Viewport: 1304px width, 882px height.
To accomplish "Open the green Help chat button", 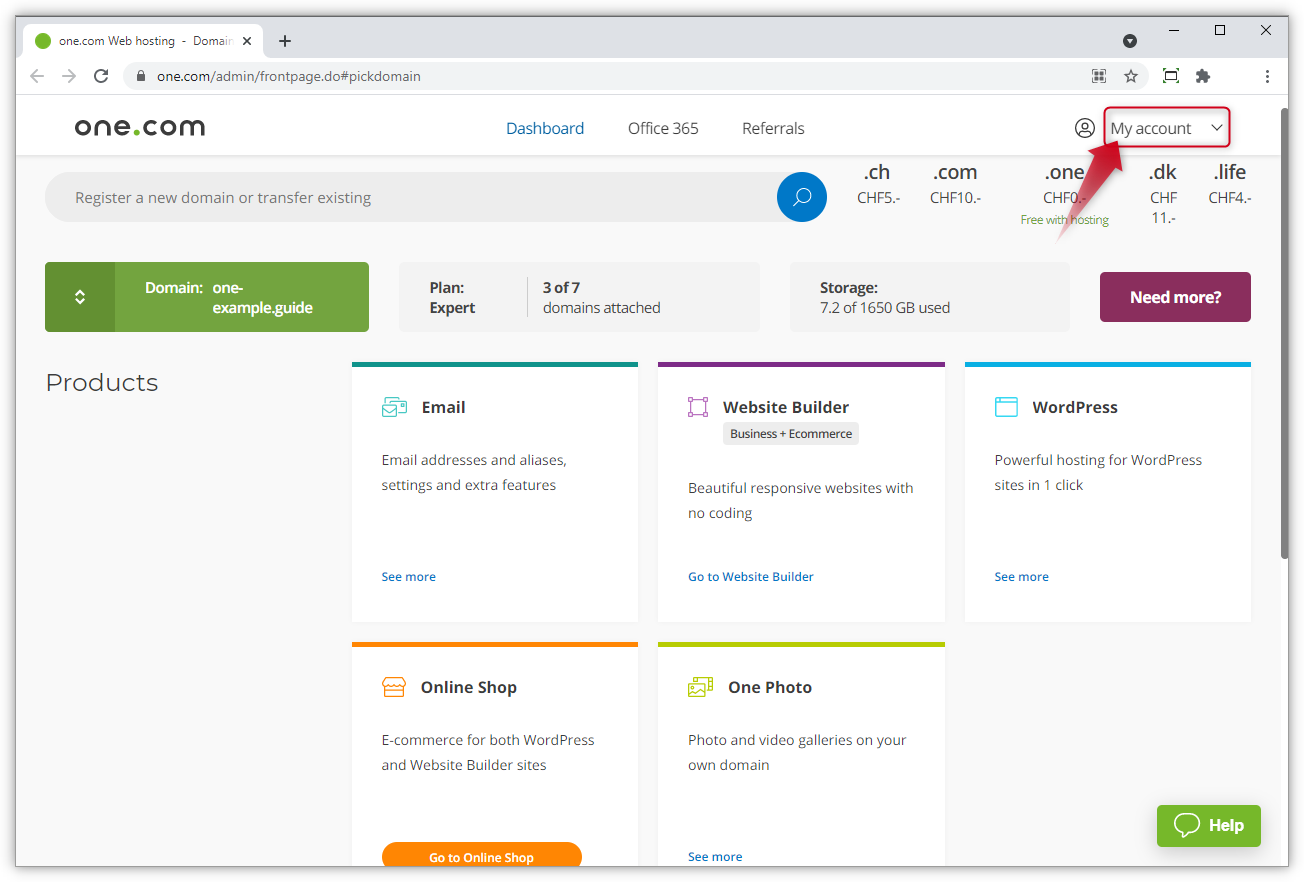I will coord(1208,825).
